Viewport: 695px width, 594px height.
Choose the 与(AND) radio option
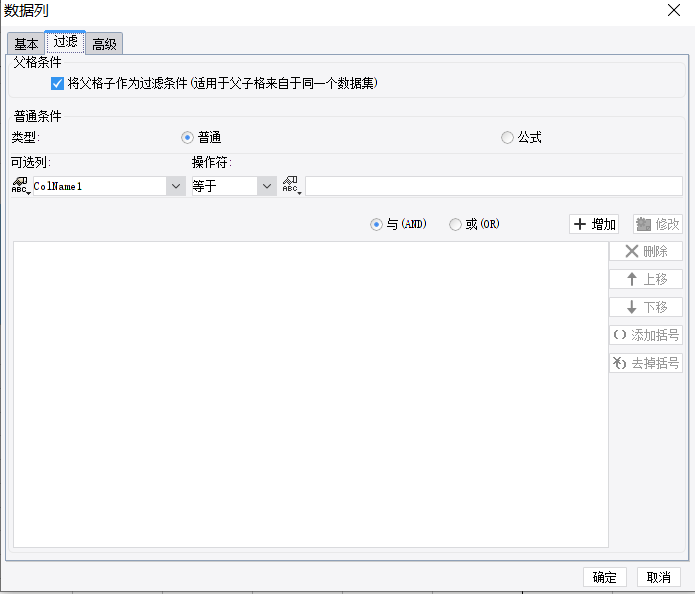[x=376, y=225]
